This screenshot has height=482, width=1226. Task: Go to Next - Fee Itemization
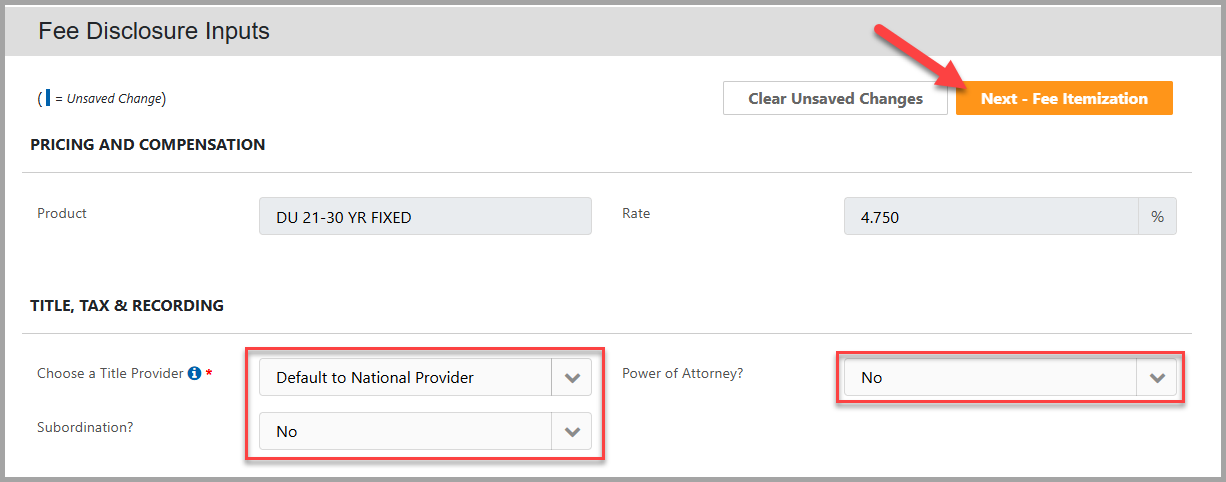[1064, 98]
